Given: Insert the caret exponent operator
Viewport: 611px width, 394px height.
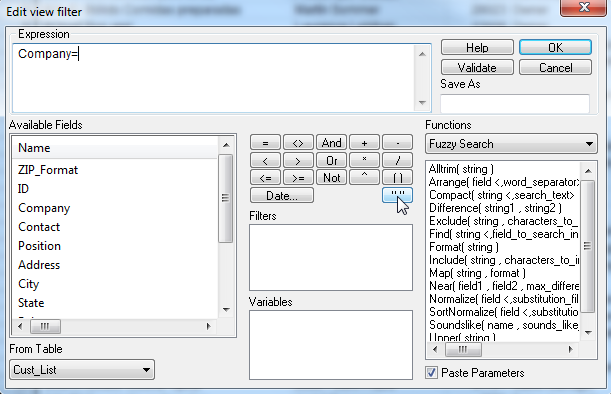Looking at the screenshot, I should pyautogui.click(x=364, y=178).
